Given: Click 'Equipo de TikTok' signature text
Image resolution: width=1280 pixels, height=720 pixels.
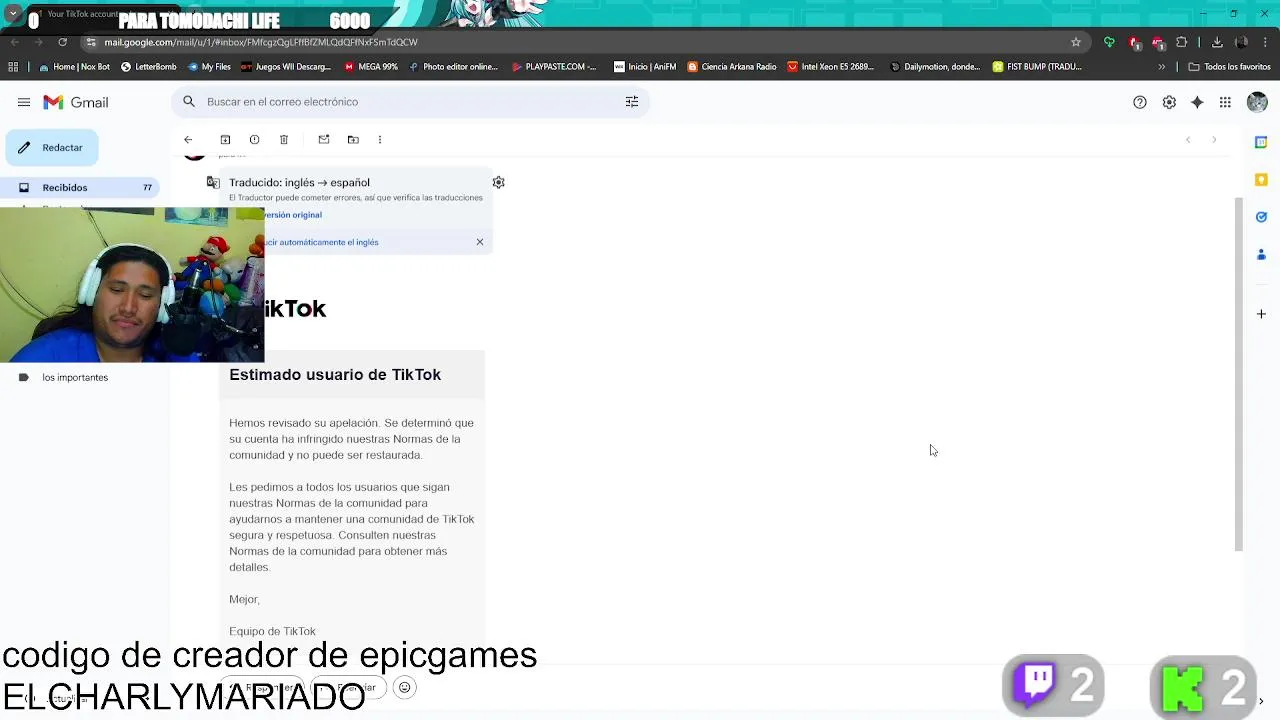Looking at the screenshot, I should (272, 632).
